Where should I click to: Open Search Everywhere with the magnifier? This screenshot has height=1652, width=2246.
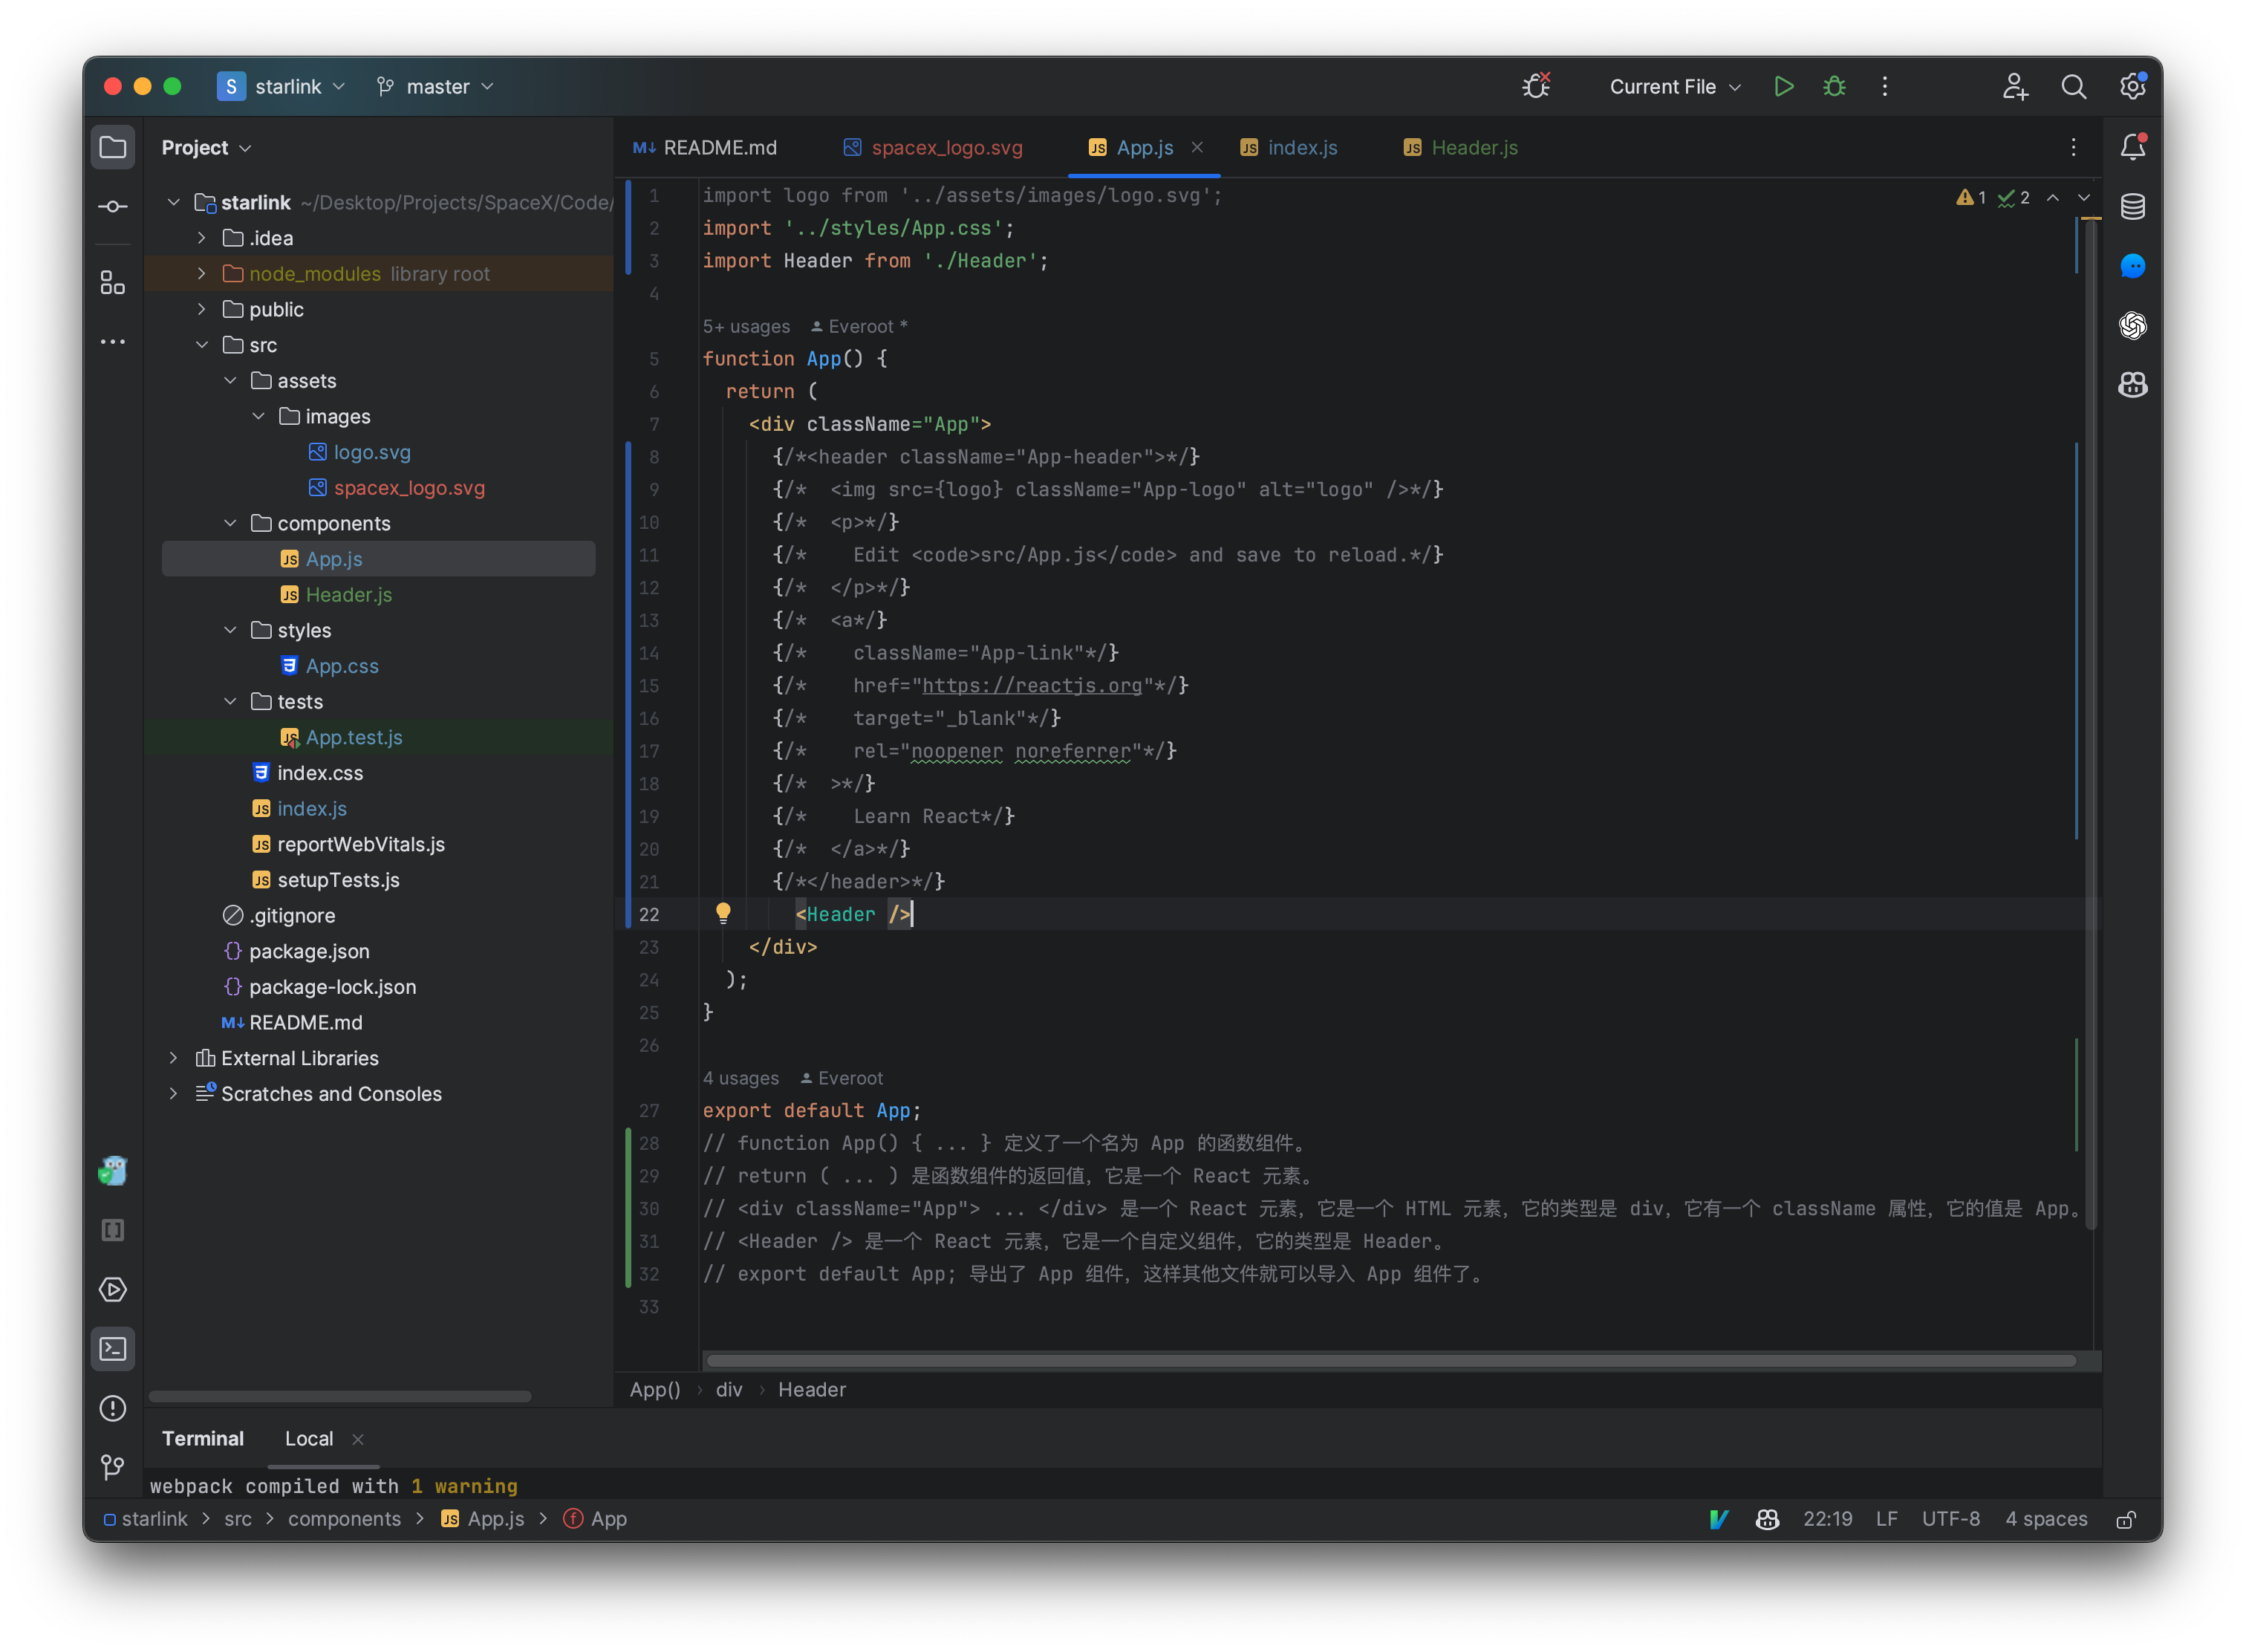(2073, 86)
